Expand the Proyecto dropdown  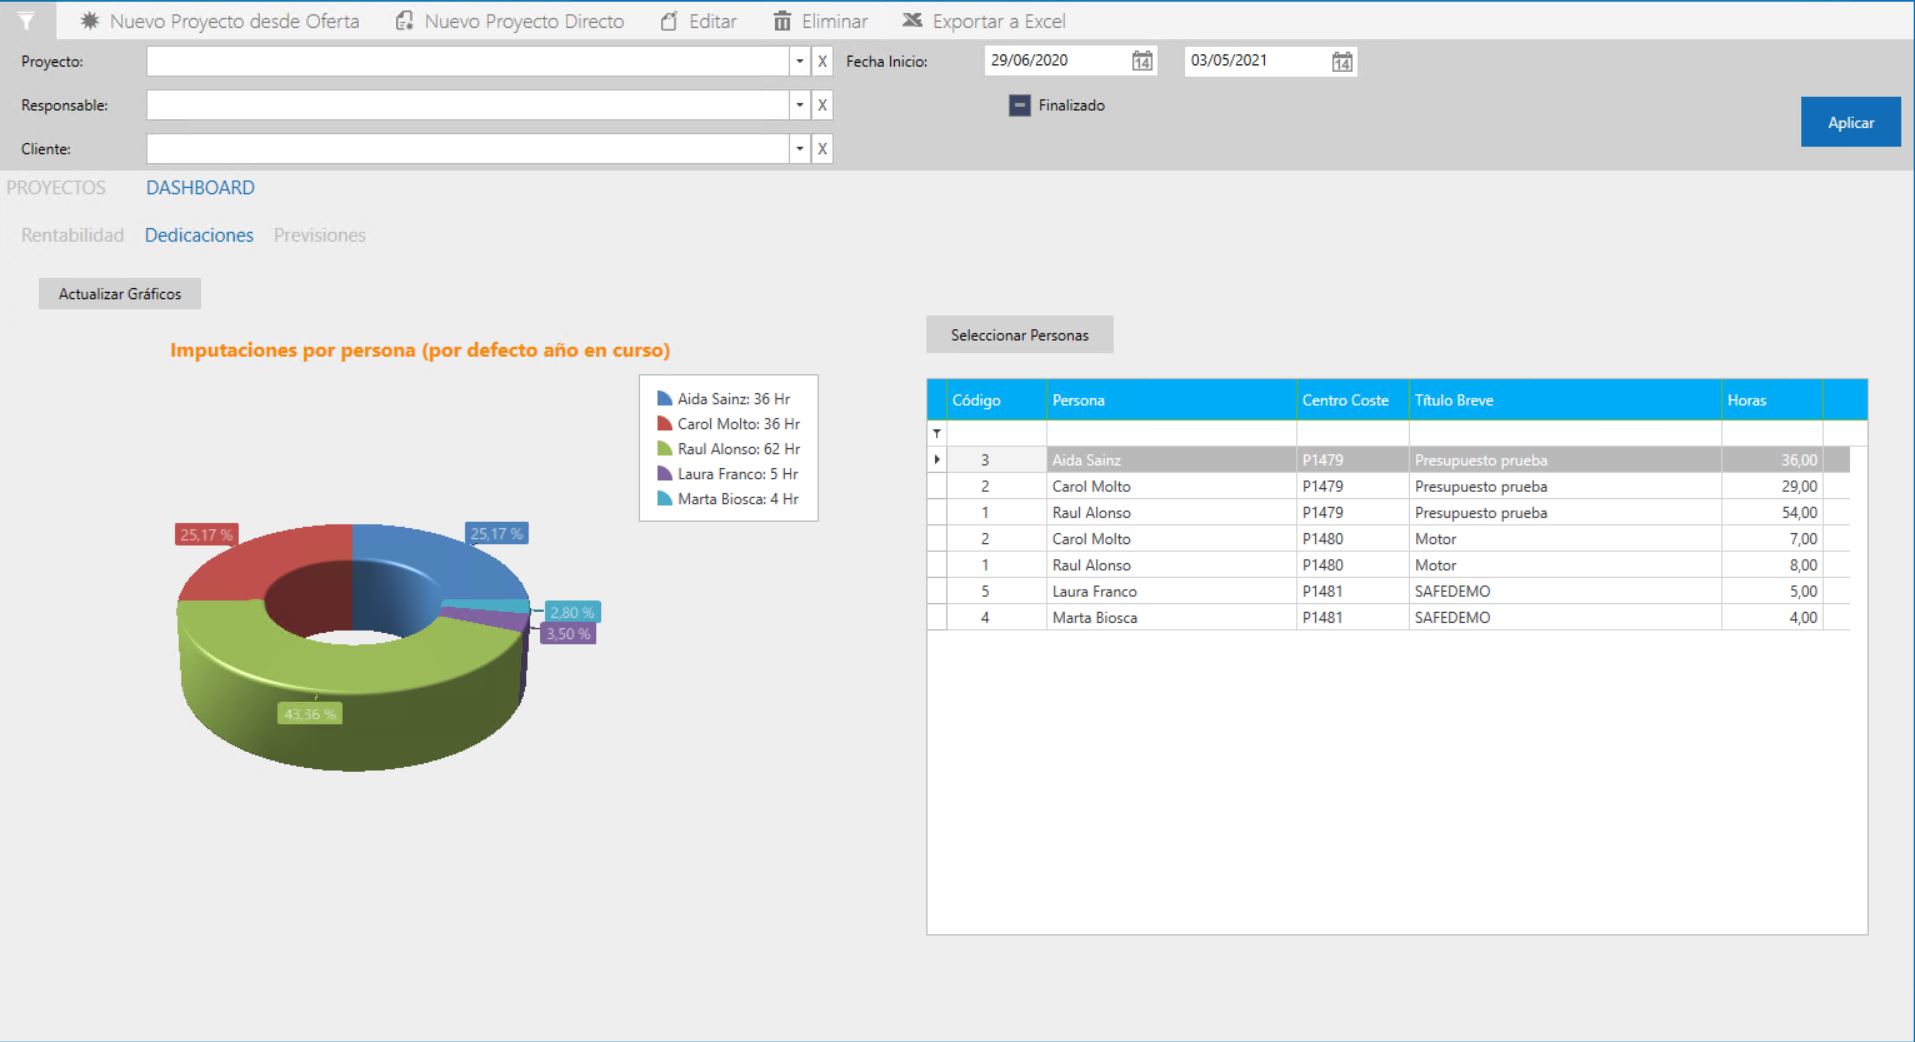[x=800, y=62]
